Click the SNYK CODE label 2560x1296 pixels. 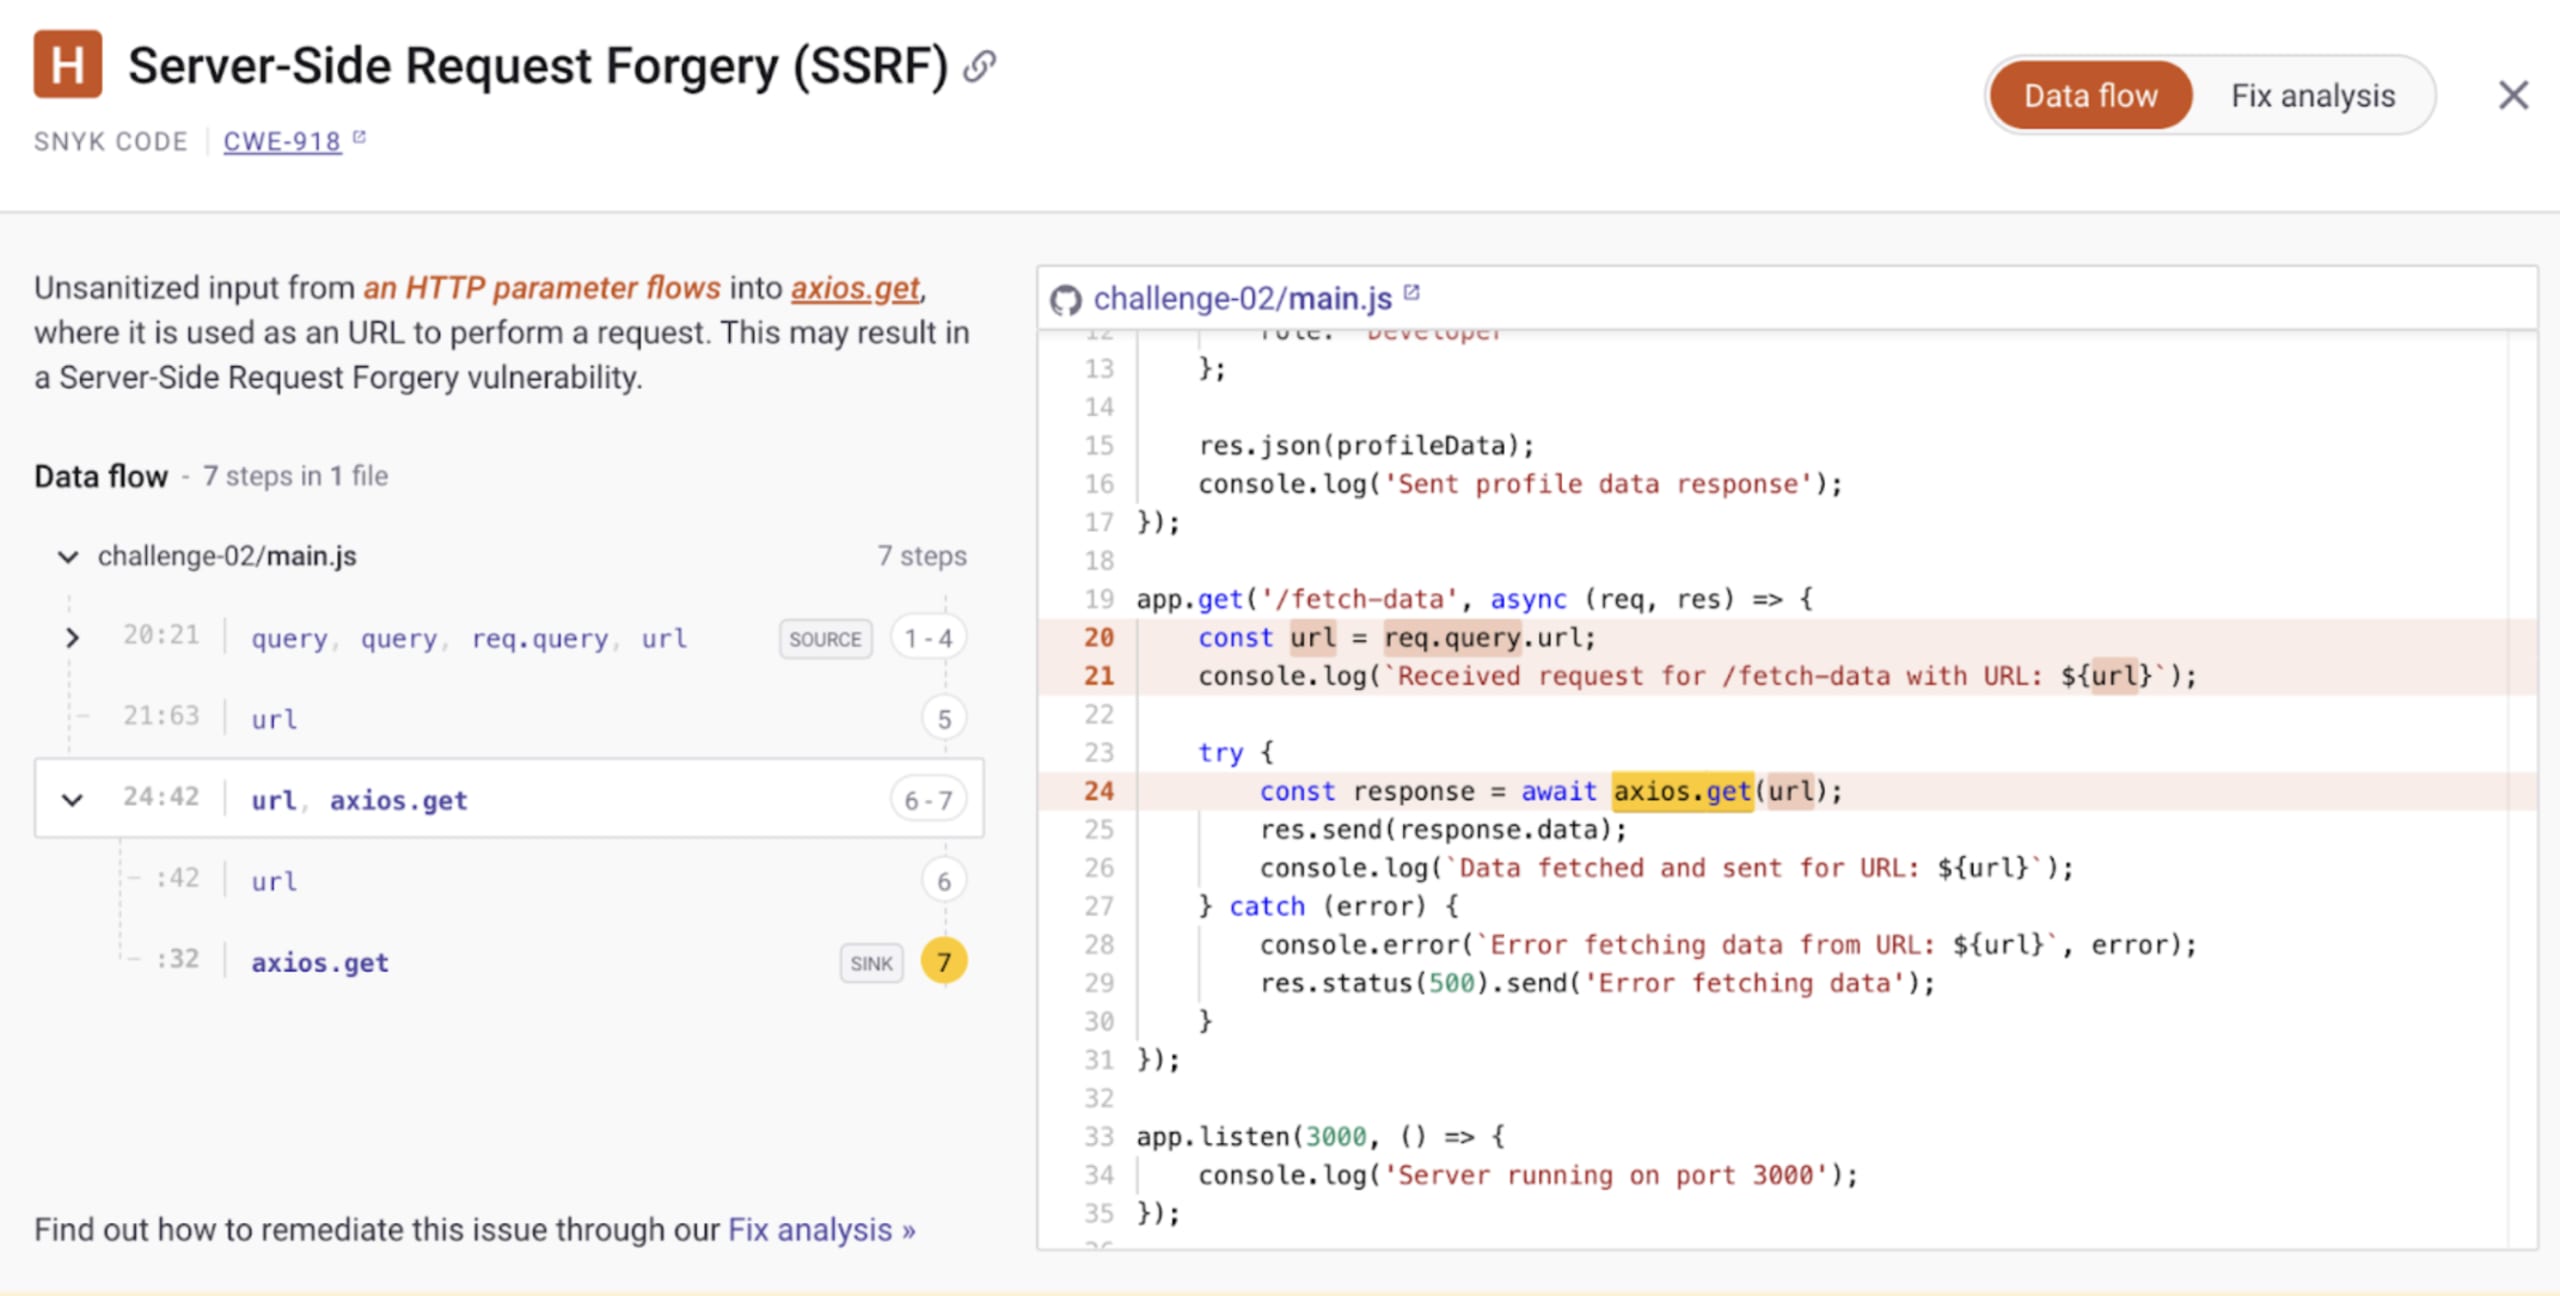(111, 142)
